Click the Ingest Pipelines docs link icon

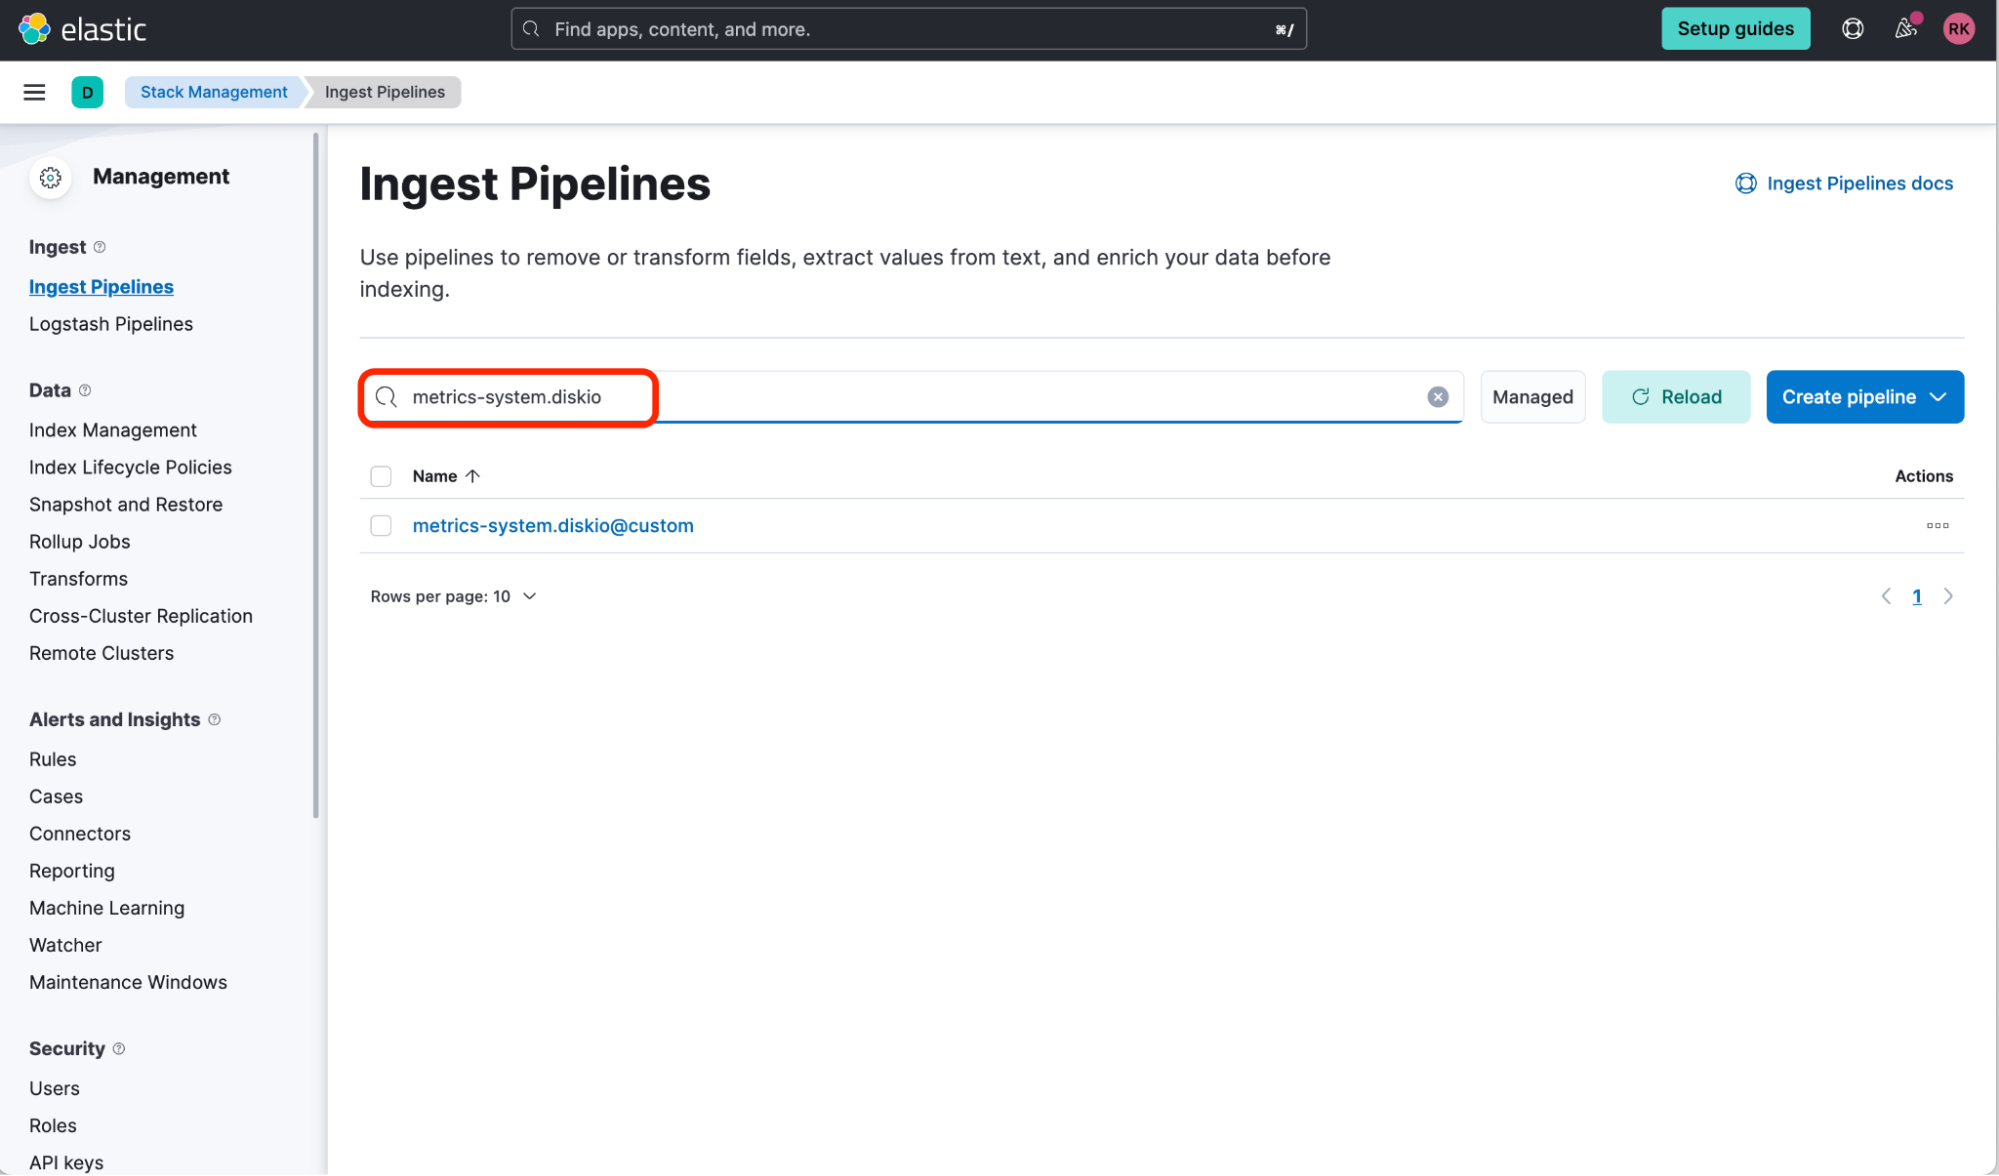pos(1746,183)
